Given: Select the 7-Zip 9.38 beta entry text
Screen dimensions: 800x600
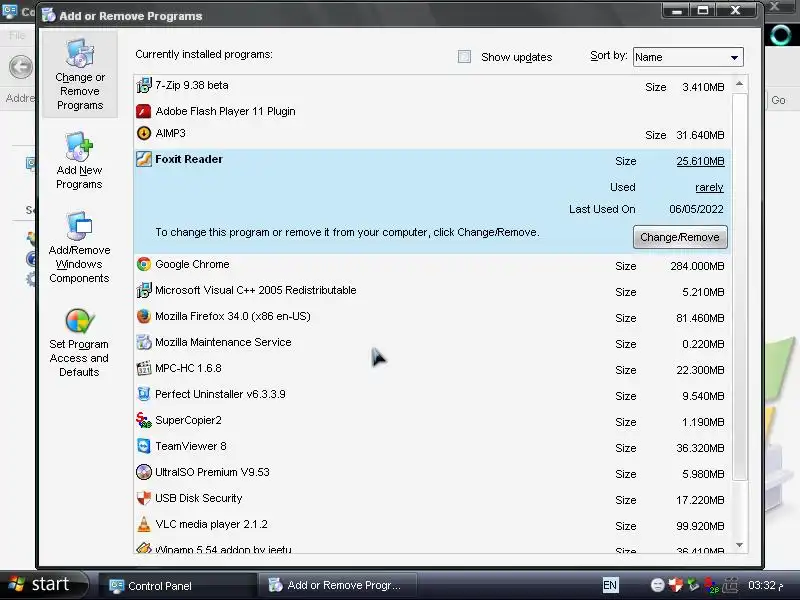Looking at the screenshot, I should (x=192, y=85).
